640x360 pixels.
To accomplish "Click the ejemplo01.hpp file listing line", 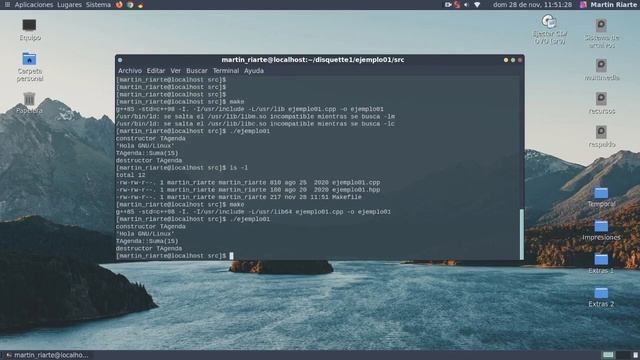I will (248, 190).
